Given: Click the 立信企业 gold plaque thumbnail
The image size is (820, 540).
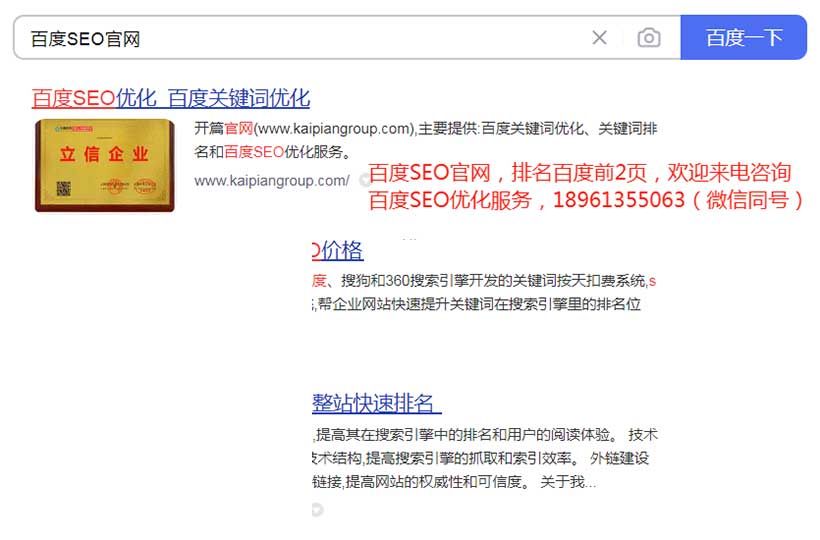Looking at the screenshot, I should point(104,165).
